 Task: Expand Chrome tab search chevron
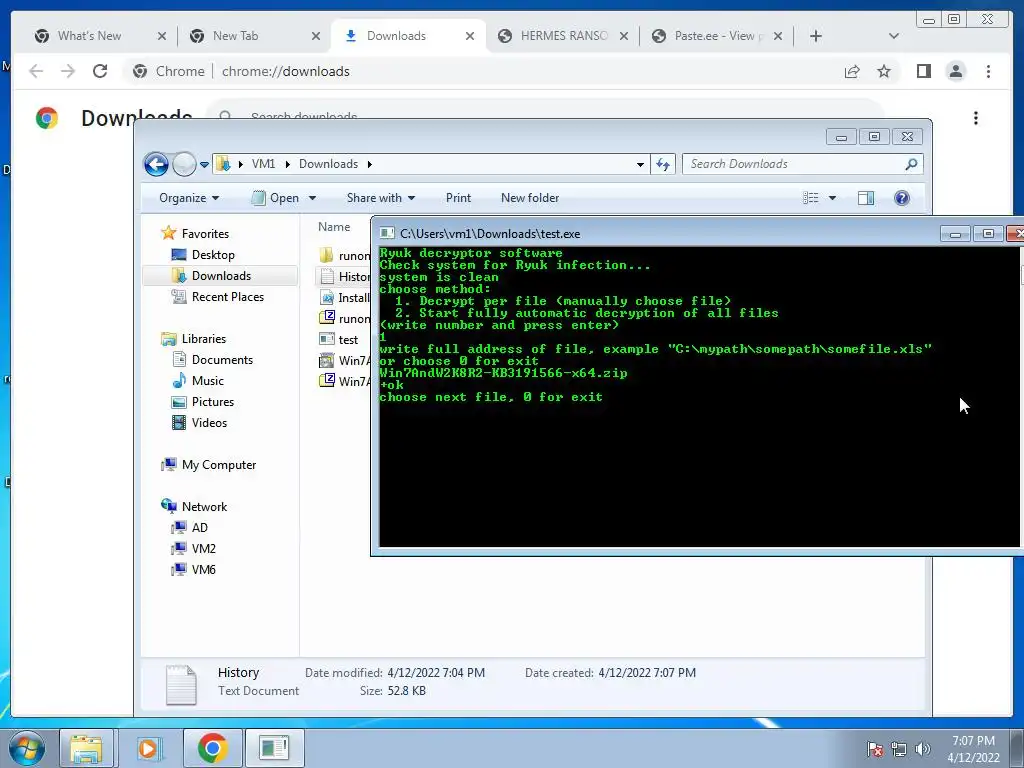894,36
